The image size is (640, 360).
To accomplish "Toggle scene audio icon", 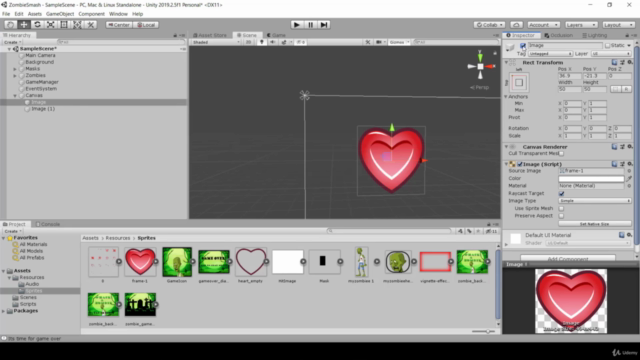I will tap(273, 42).
